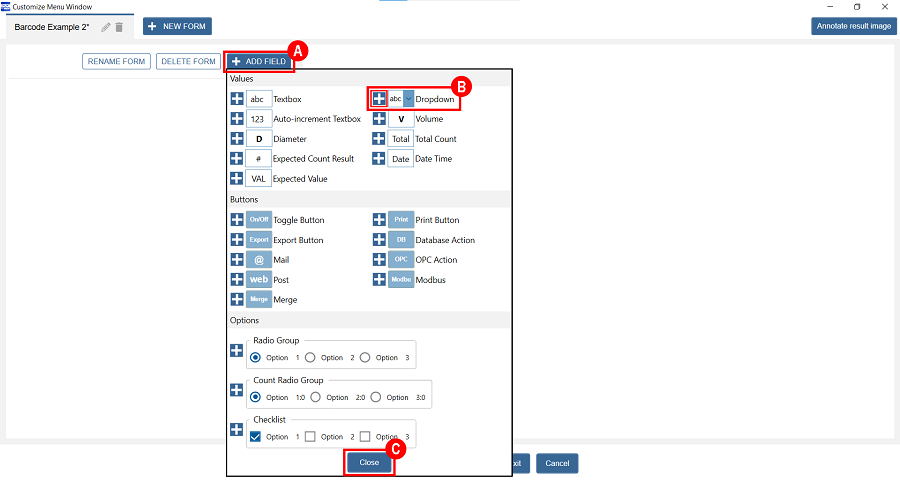Check Option 2 in Checklist

310,436
